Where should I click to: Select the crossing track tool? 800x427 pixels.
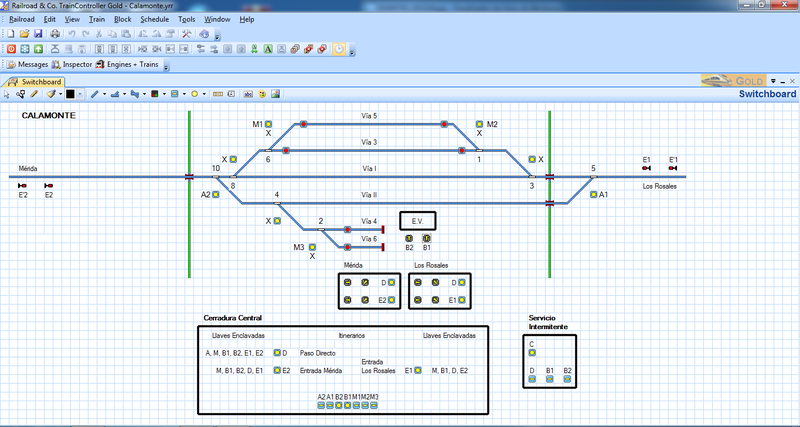(x=135, y=94)
